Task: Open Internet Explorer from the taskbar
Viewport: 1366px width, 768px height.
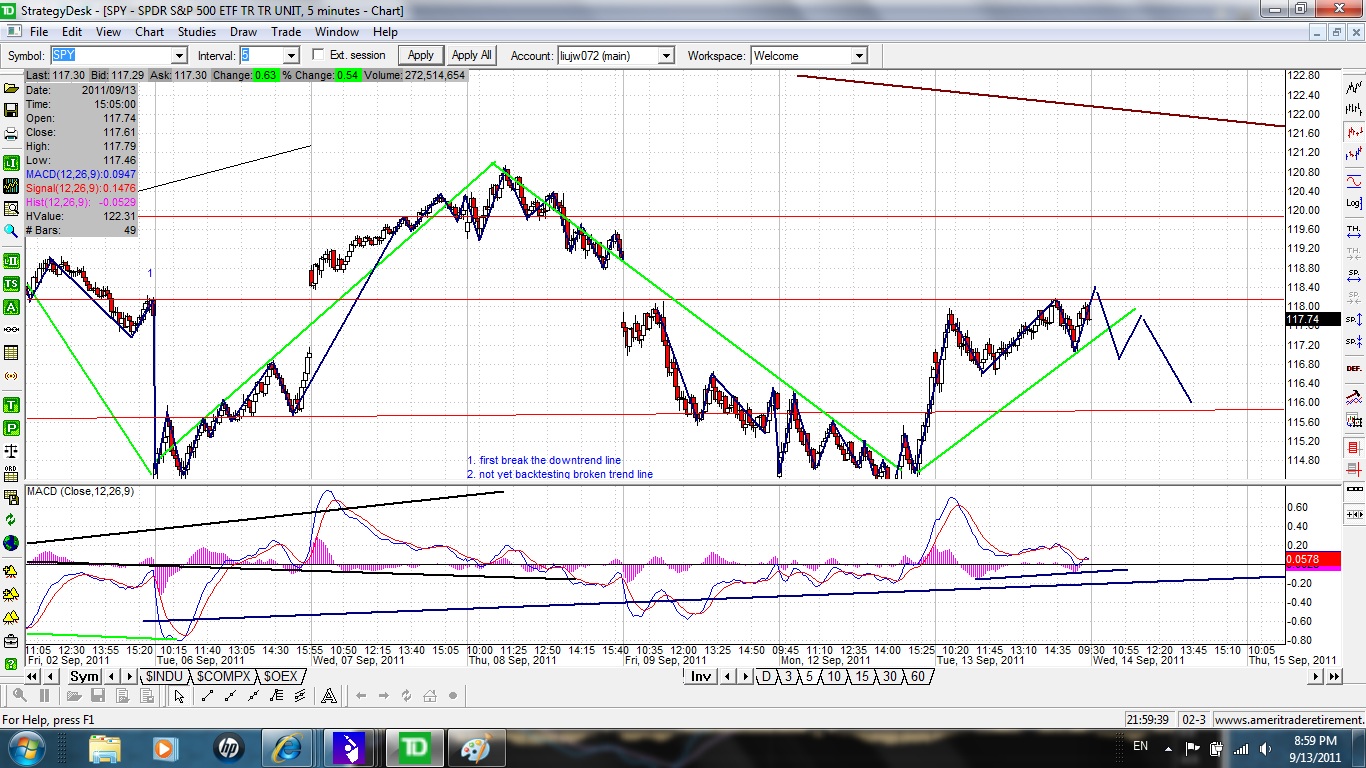Action: pos(288,748)
